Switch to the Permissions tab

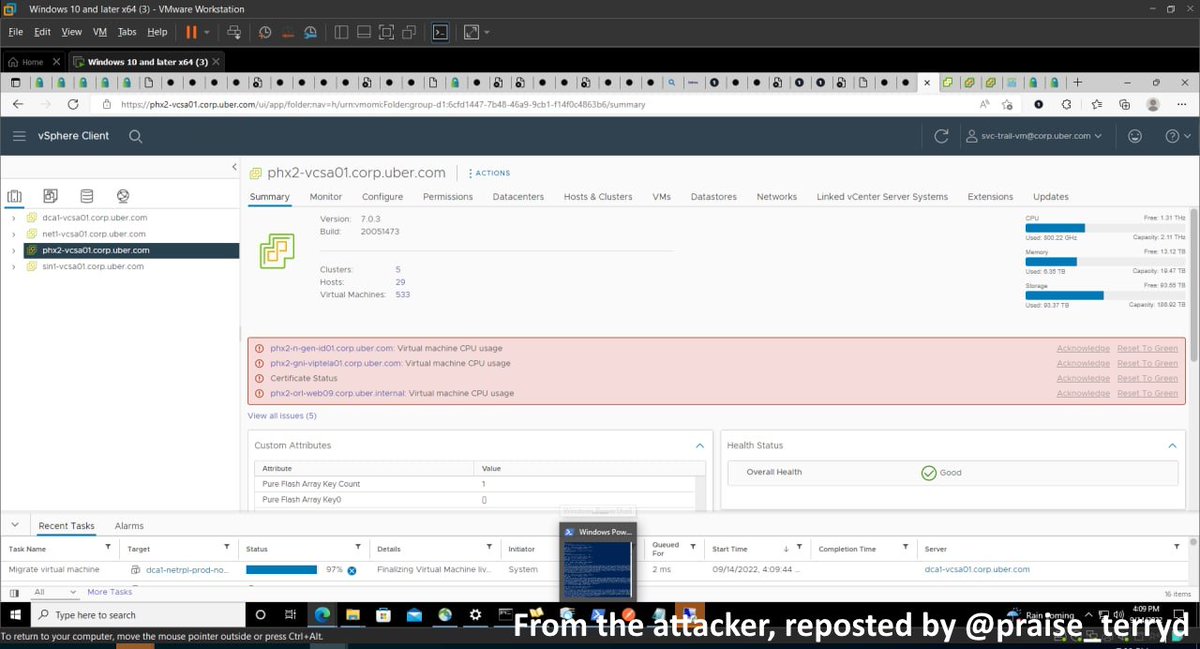coord(448,197)
